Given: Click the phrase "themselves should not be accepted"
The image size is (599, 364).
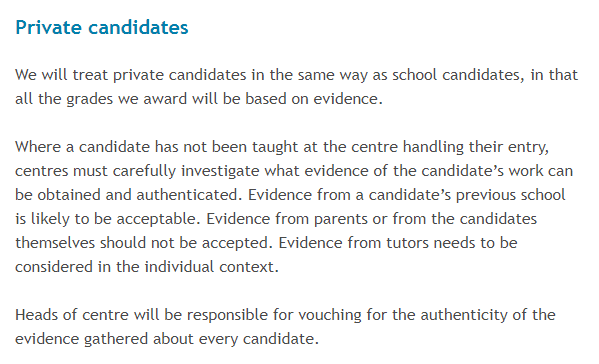Looking at the screenshot, I should tap(142, 243).
